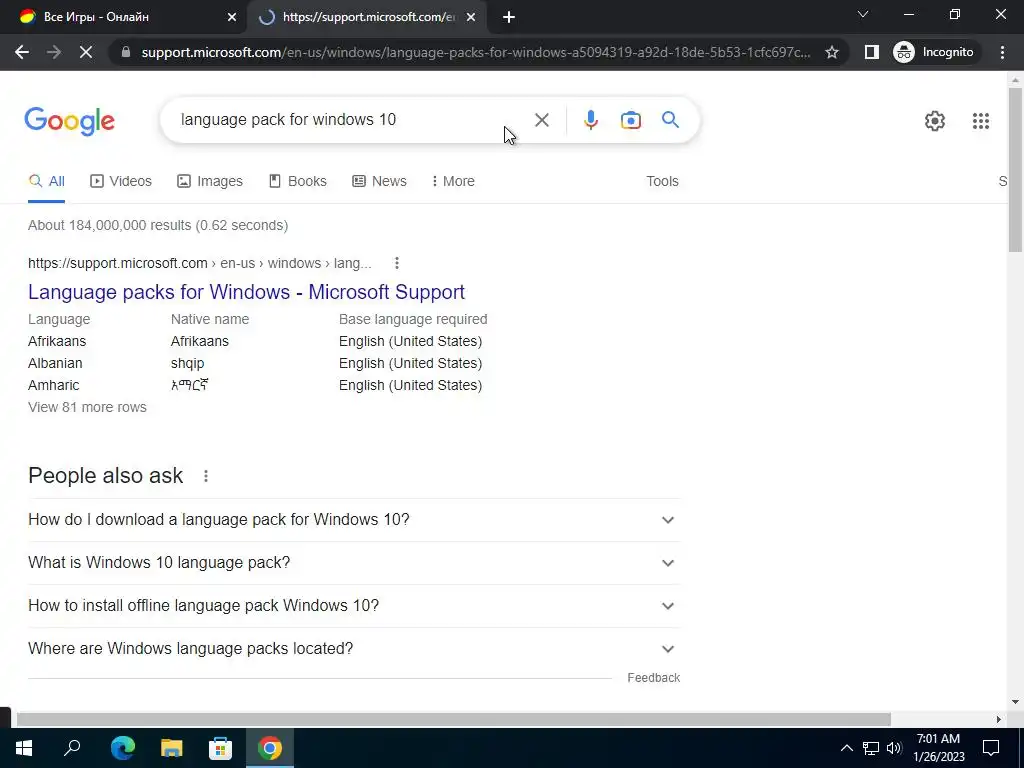
Task: Open Google apps grid
Action: 980,121
